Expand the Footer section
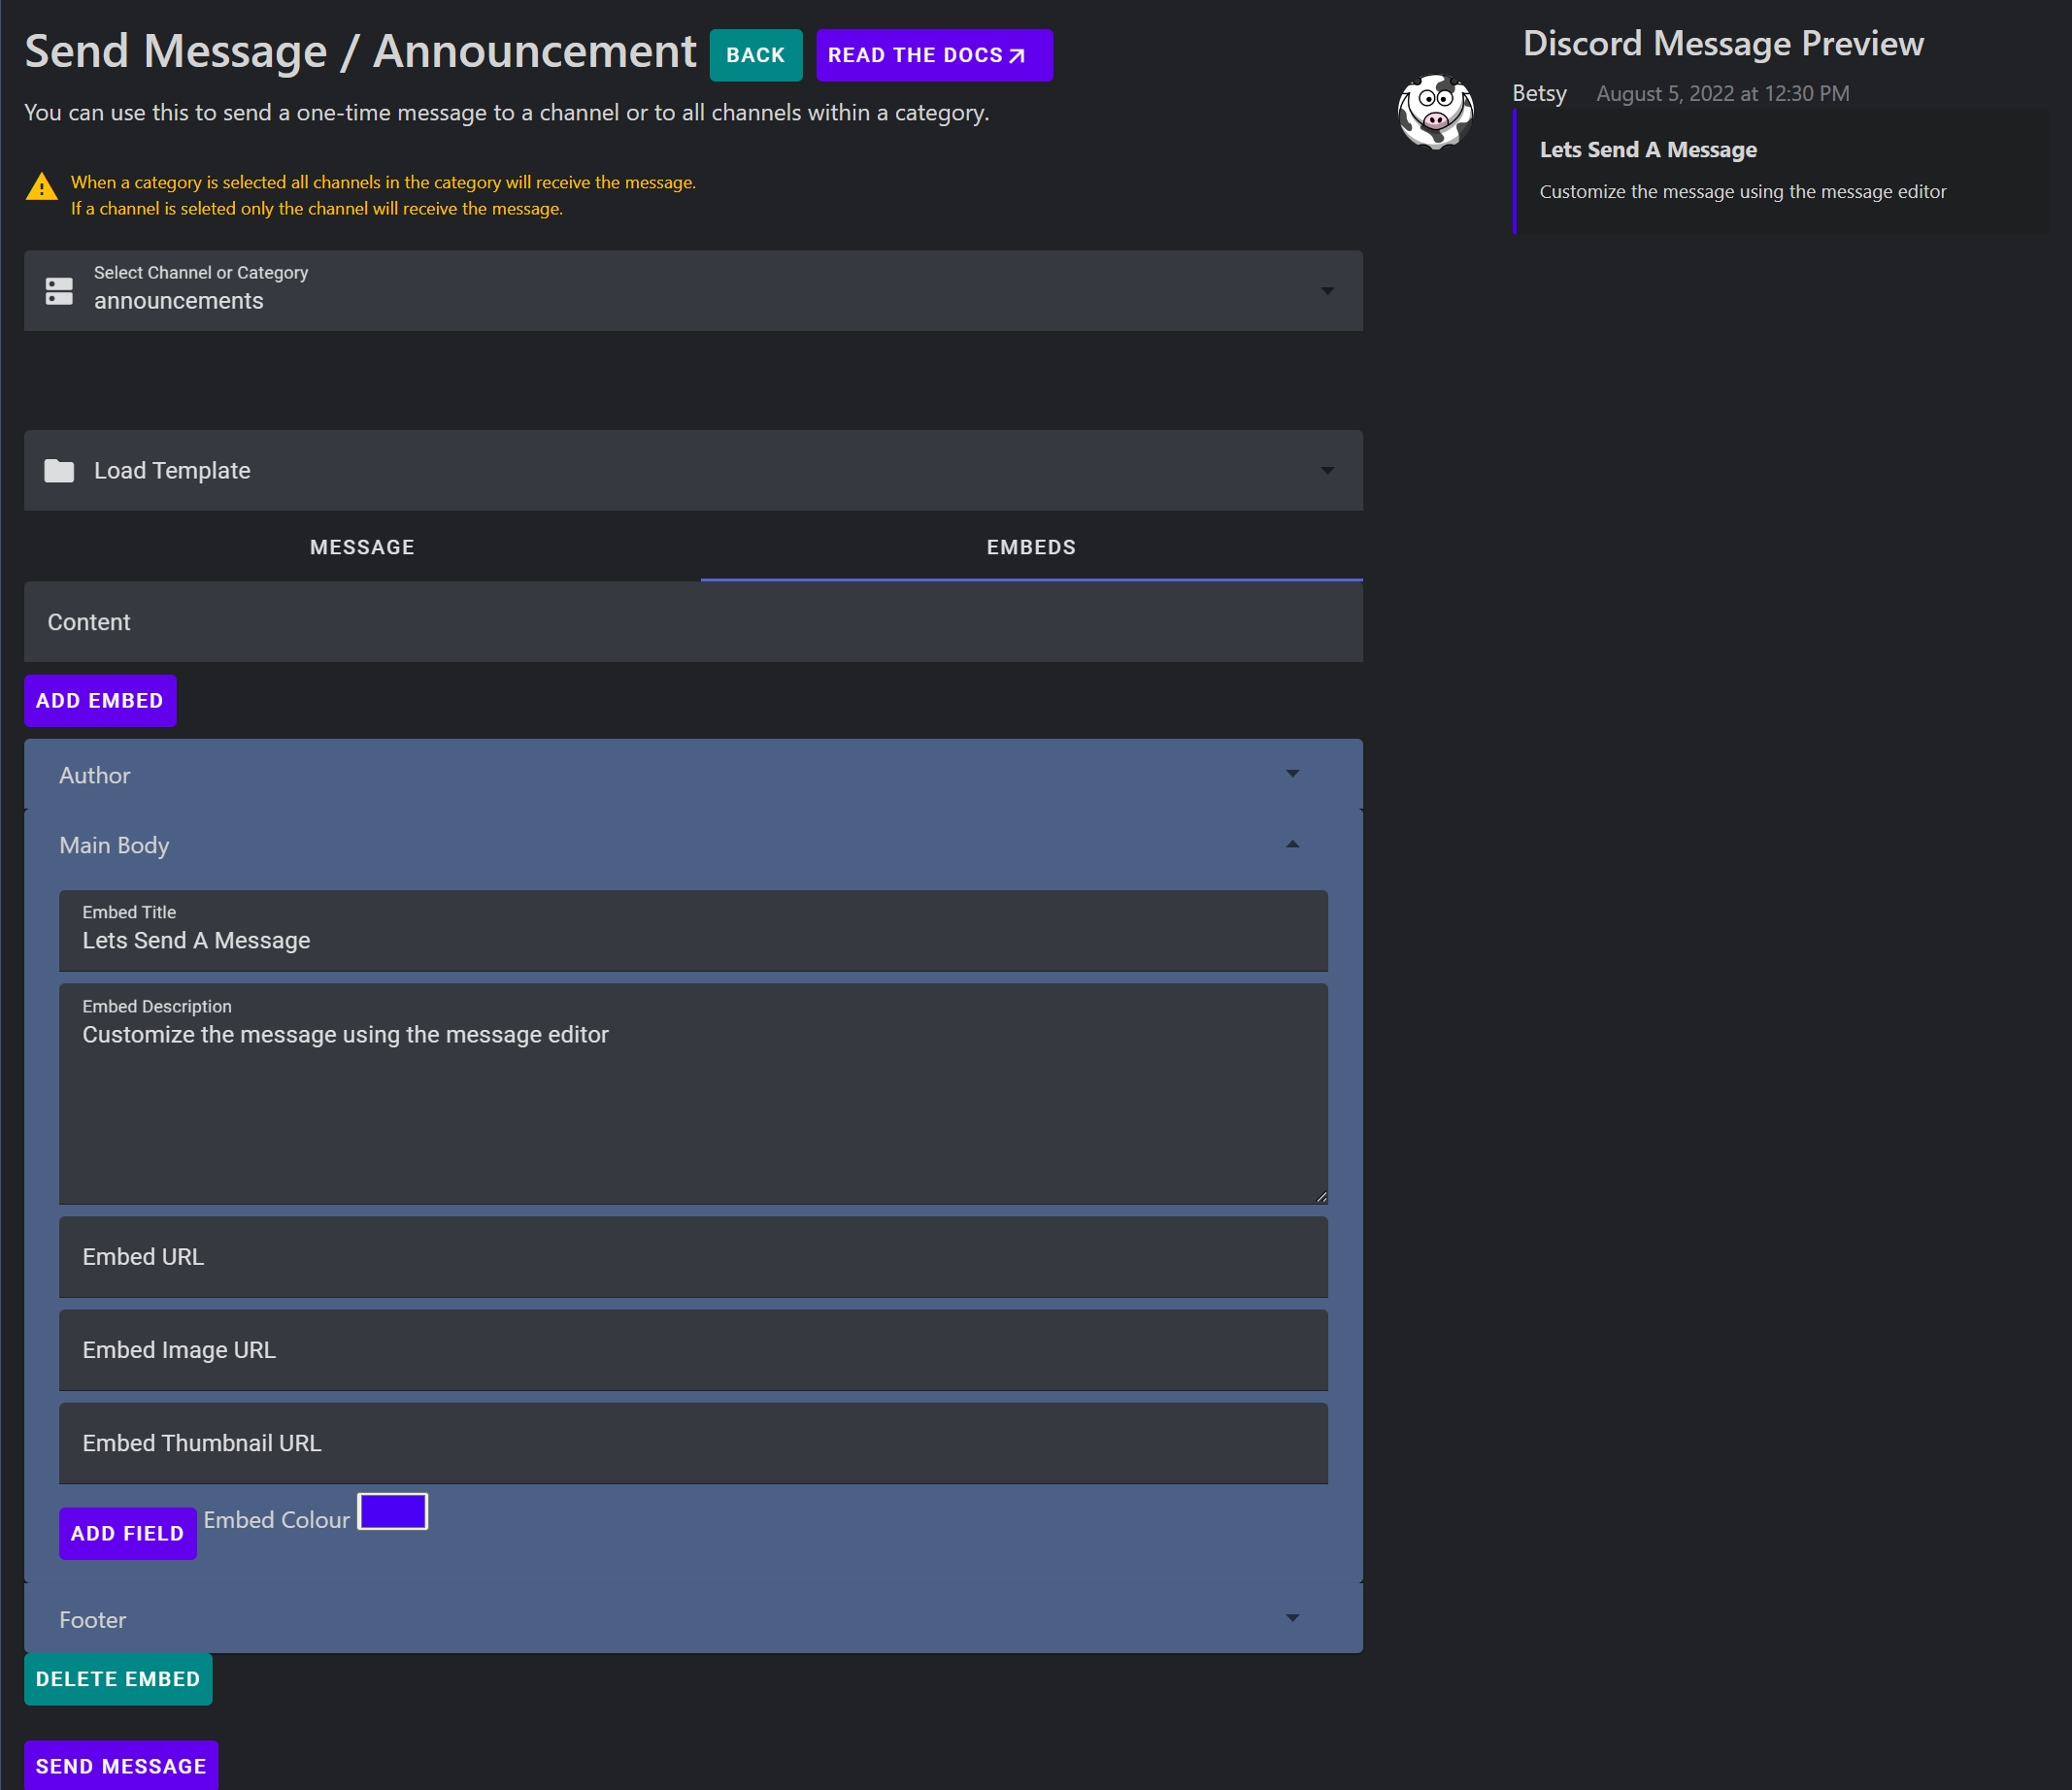 click(1293, 1618)
